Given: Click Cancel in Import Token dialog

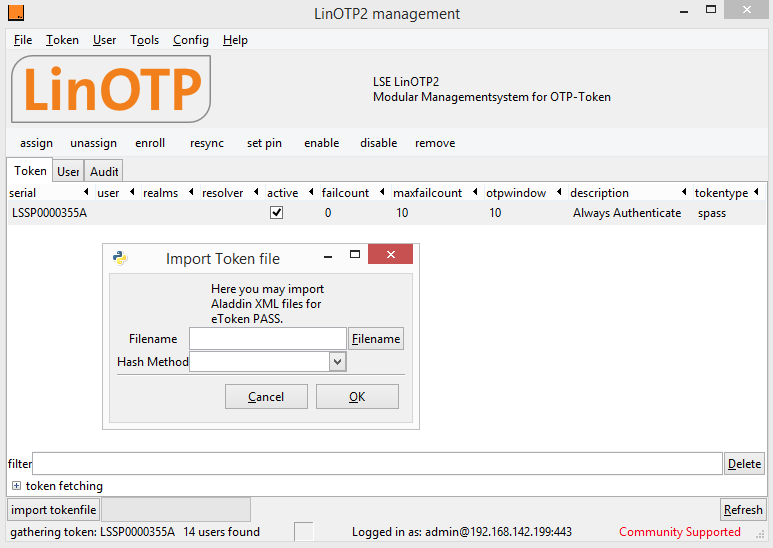Looking at the screenshot, I should (x=266, y=397).
